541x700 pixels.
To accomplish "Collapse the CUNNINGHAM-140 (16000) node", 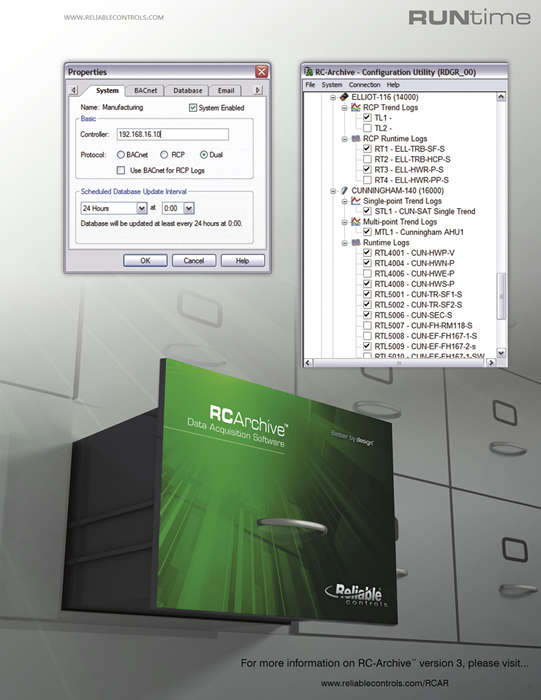I will click(x=333, y=191).
